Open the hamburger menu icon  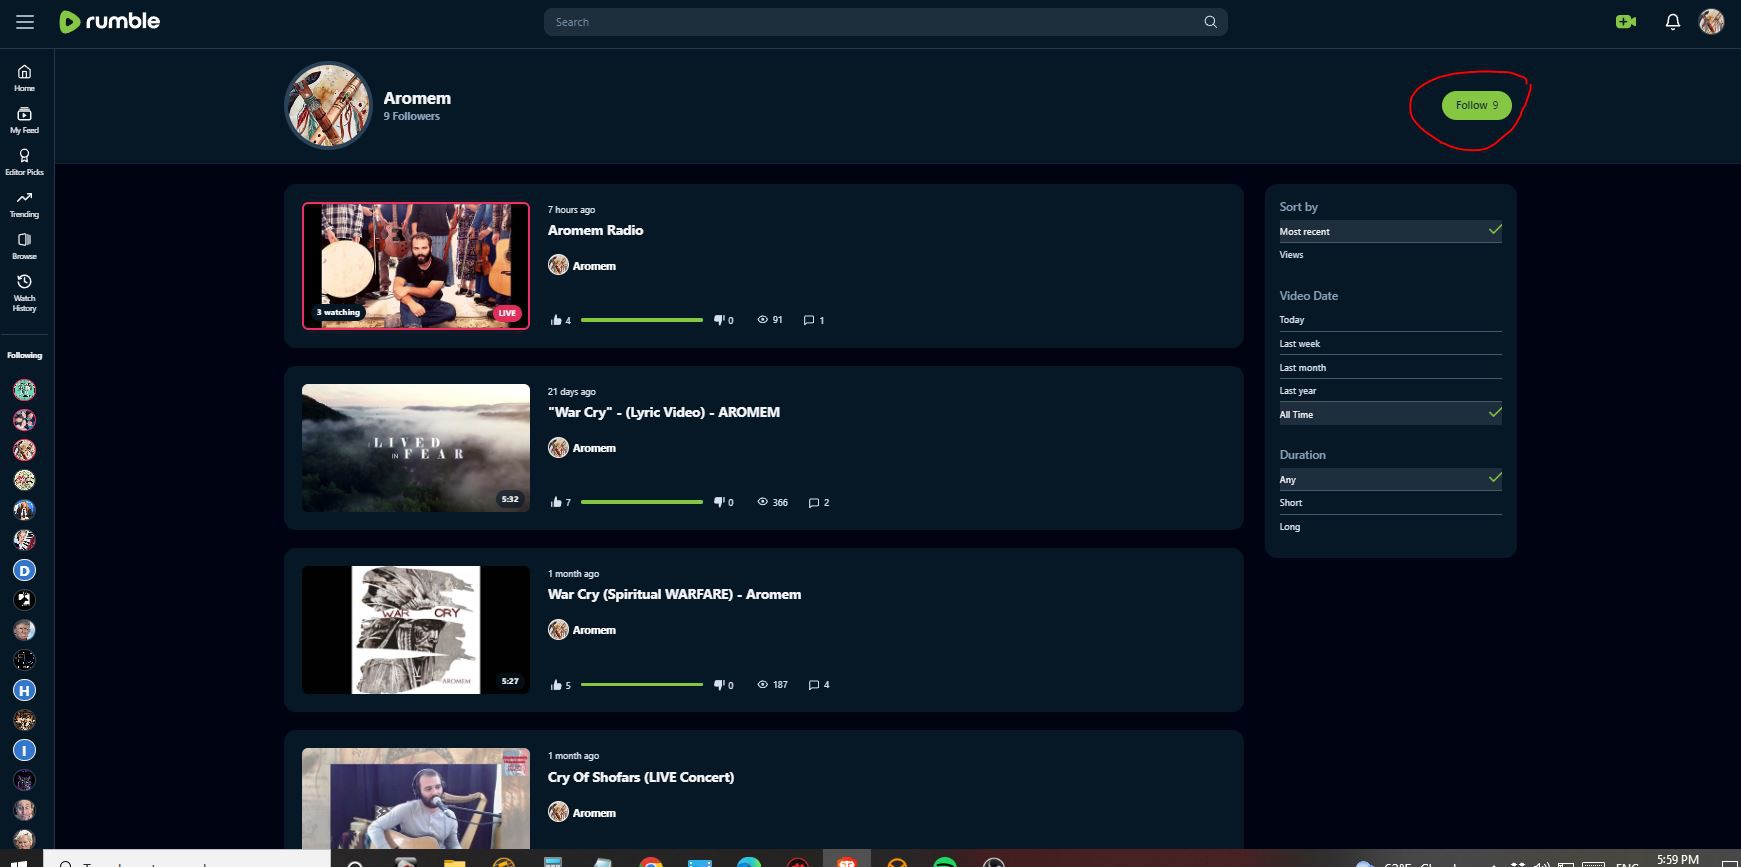tap(25, 22)
